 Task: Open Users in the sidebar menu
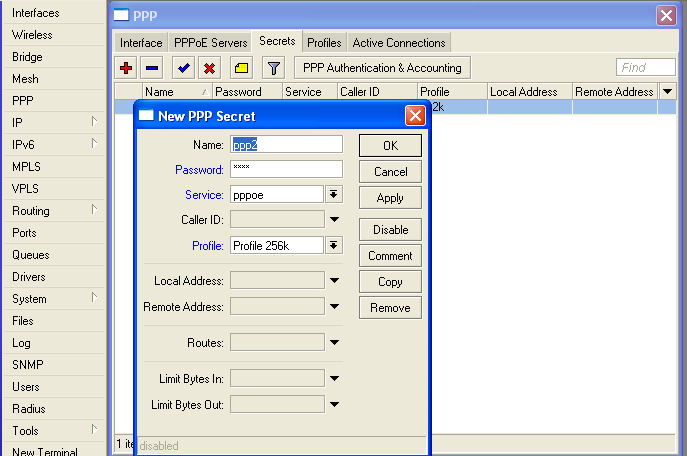point(53,387)
